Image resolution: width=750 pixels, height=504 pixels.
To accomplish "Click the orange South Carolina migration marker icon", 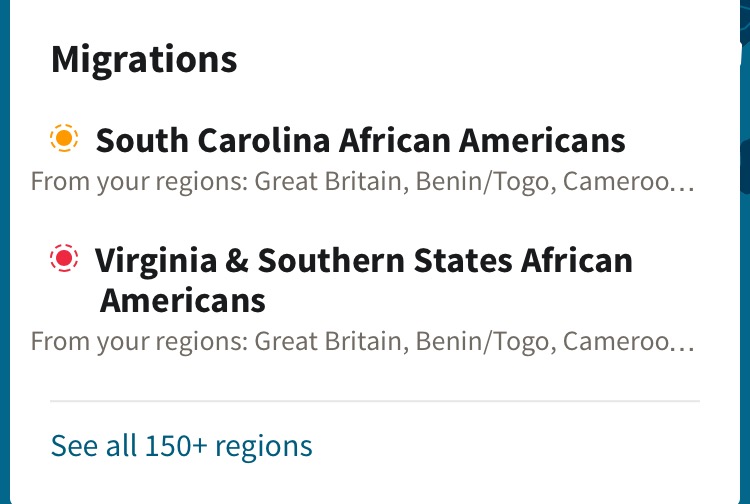I will point(64,138).
